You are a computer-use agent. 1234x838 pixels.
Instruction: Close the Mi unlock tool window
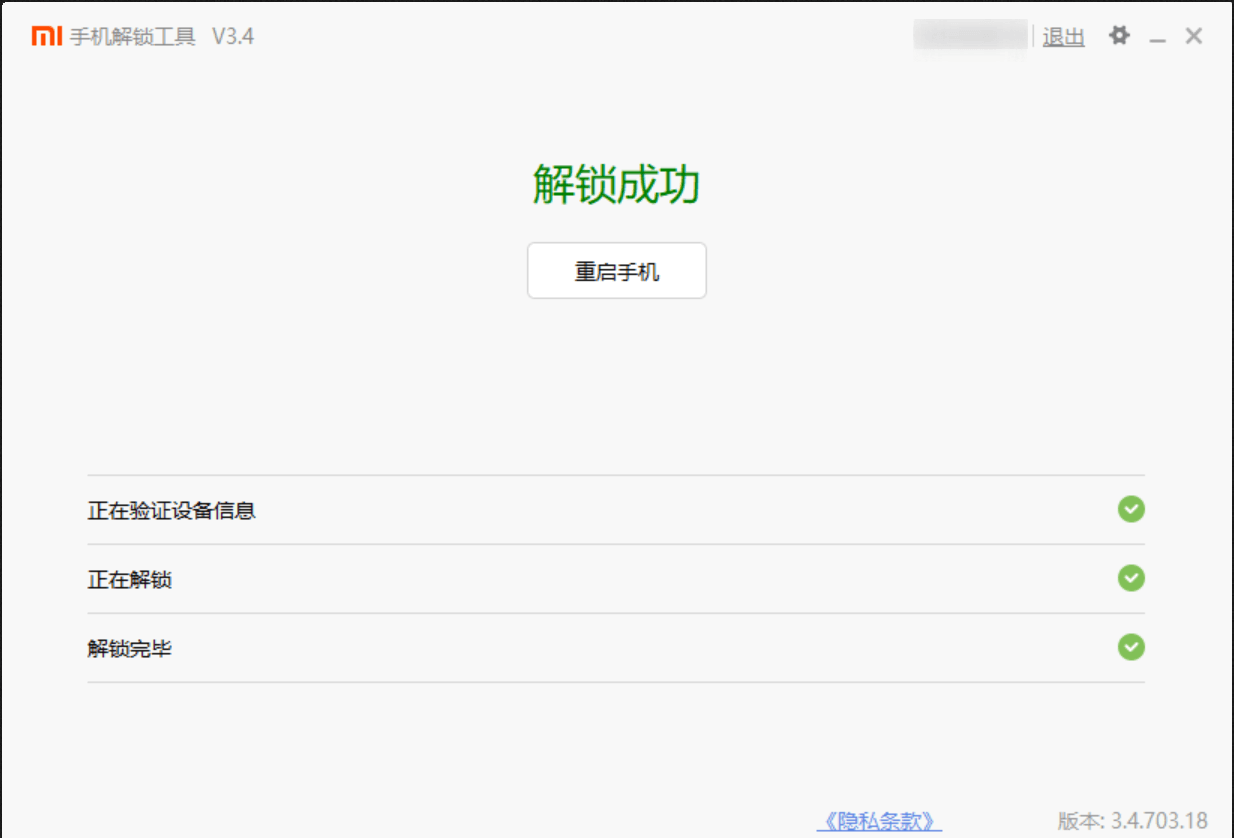1193,36
